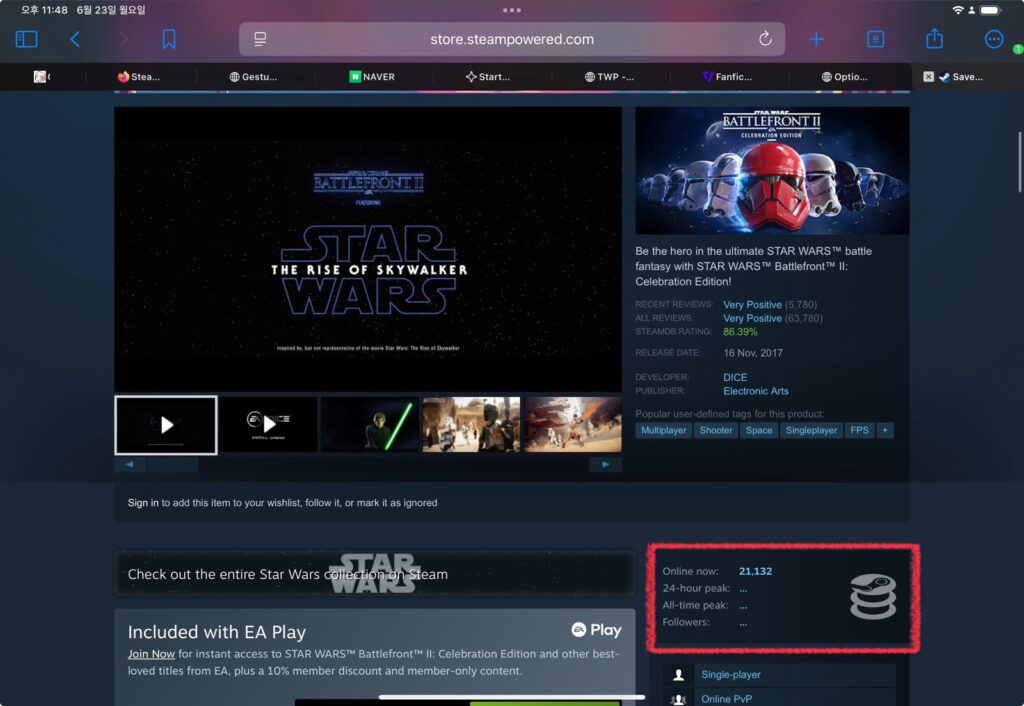Close the Save... tab
1024x706 pixels.
[x=928, y=76]
